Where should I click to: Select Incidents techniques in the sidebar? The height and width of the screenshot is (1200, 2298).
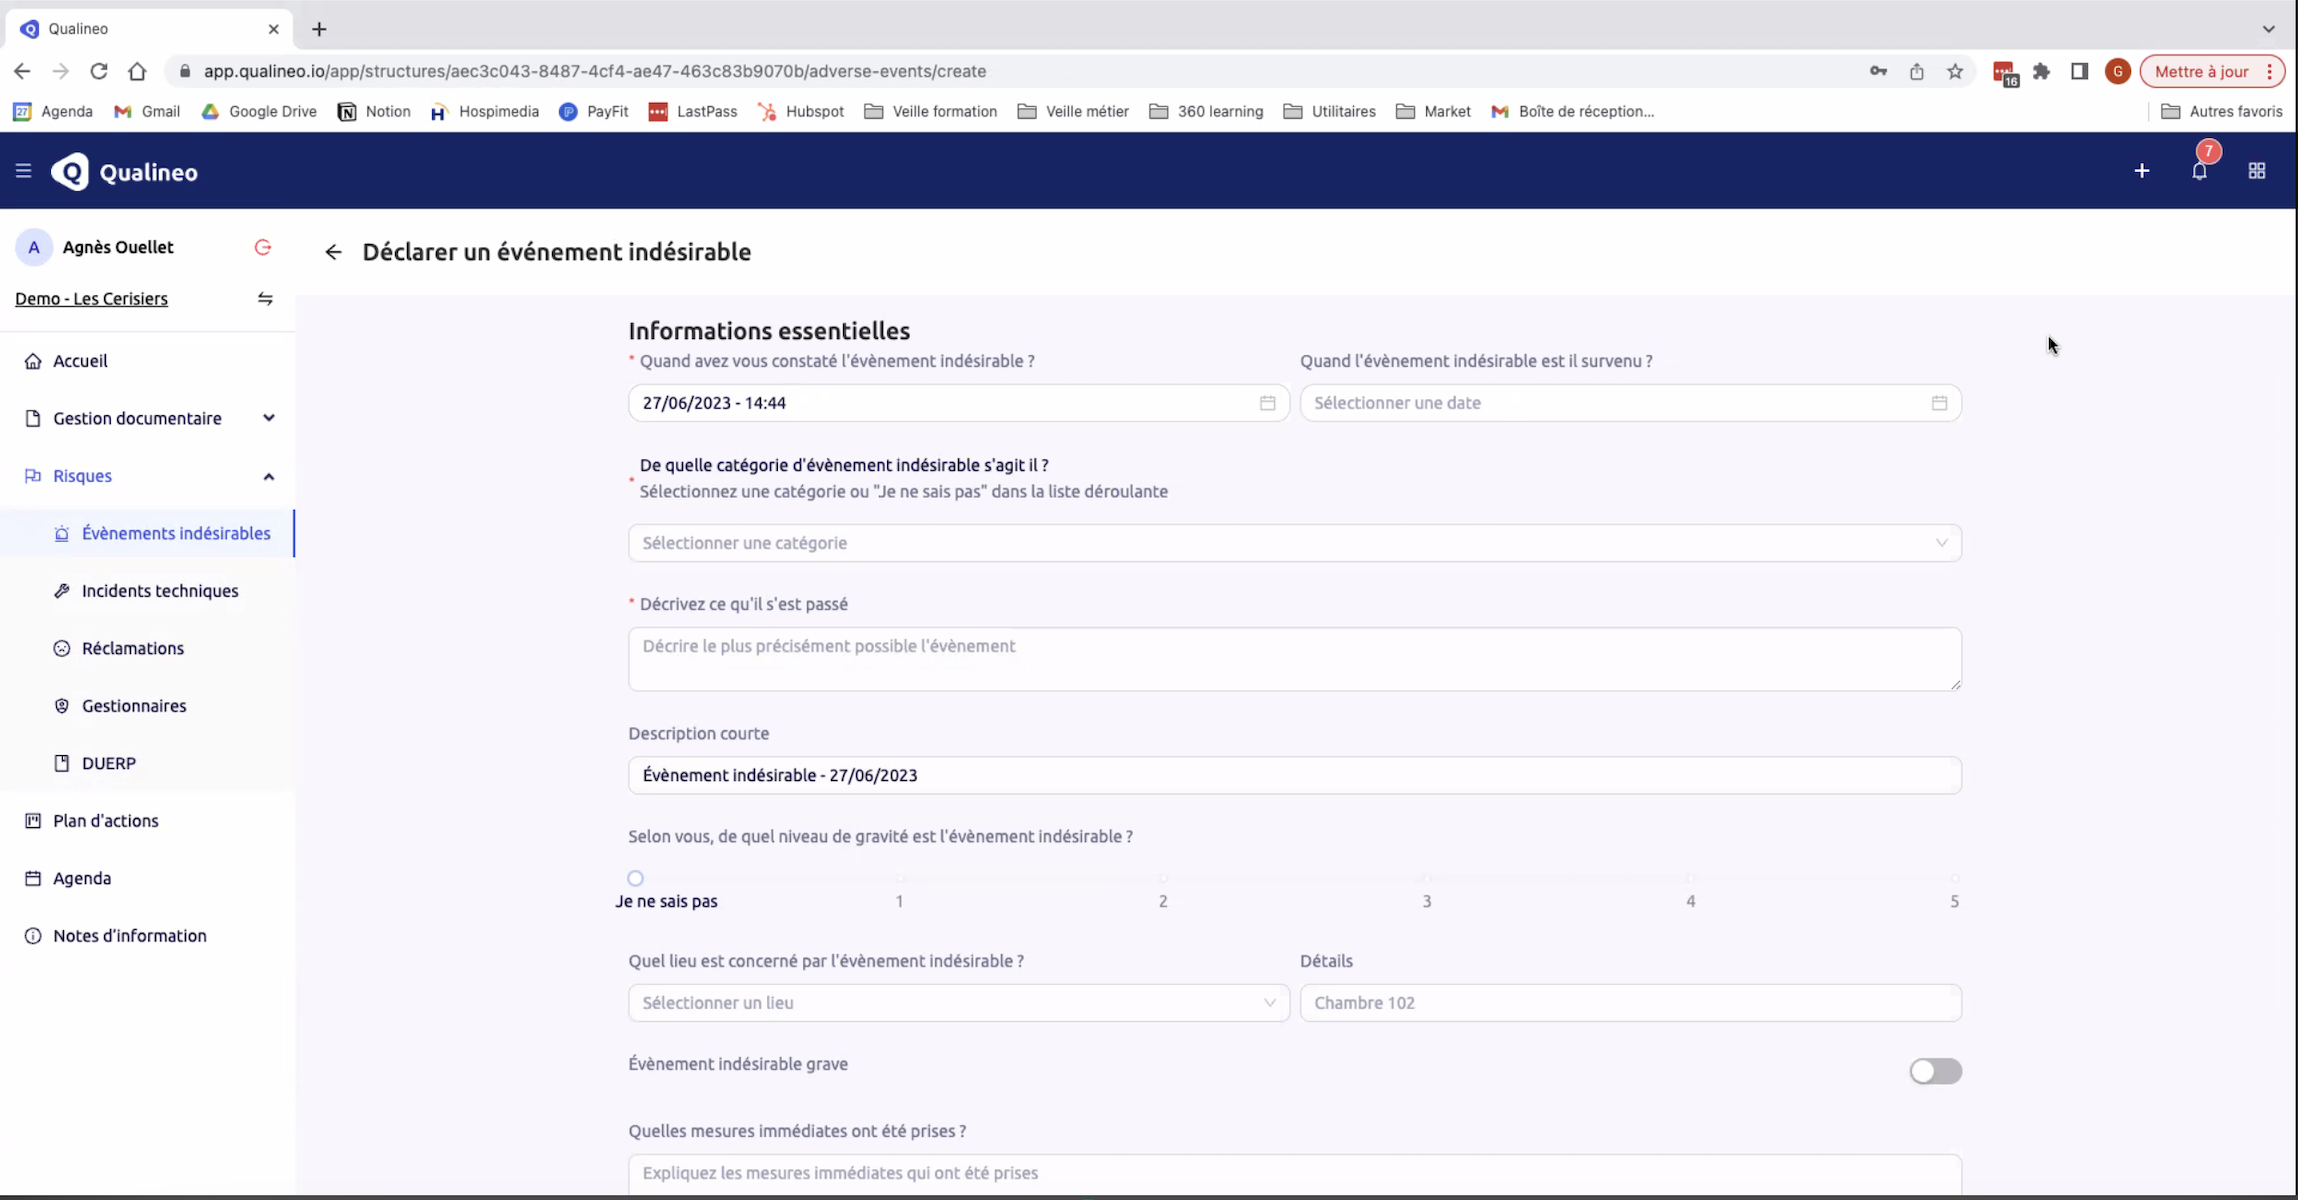(159, 590)
